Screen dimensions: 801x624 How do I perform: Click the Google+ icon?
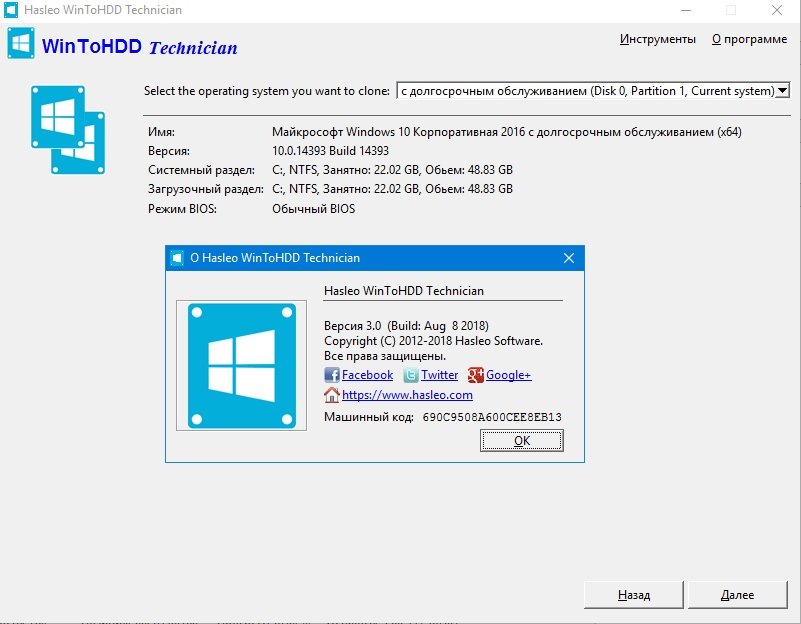[x=476, y=375]
